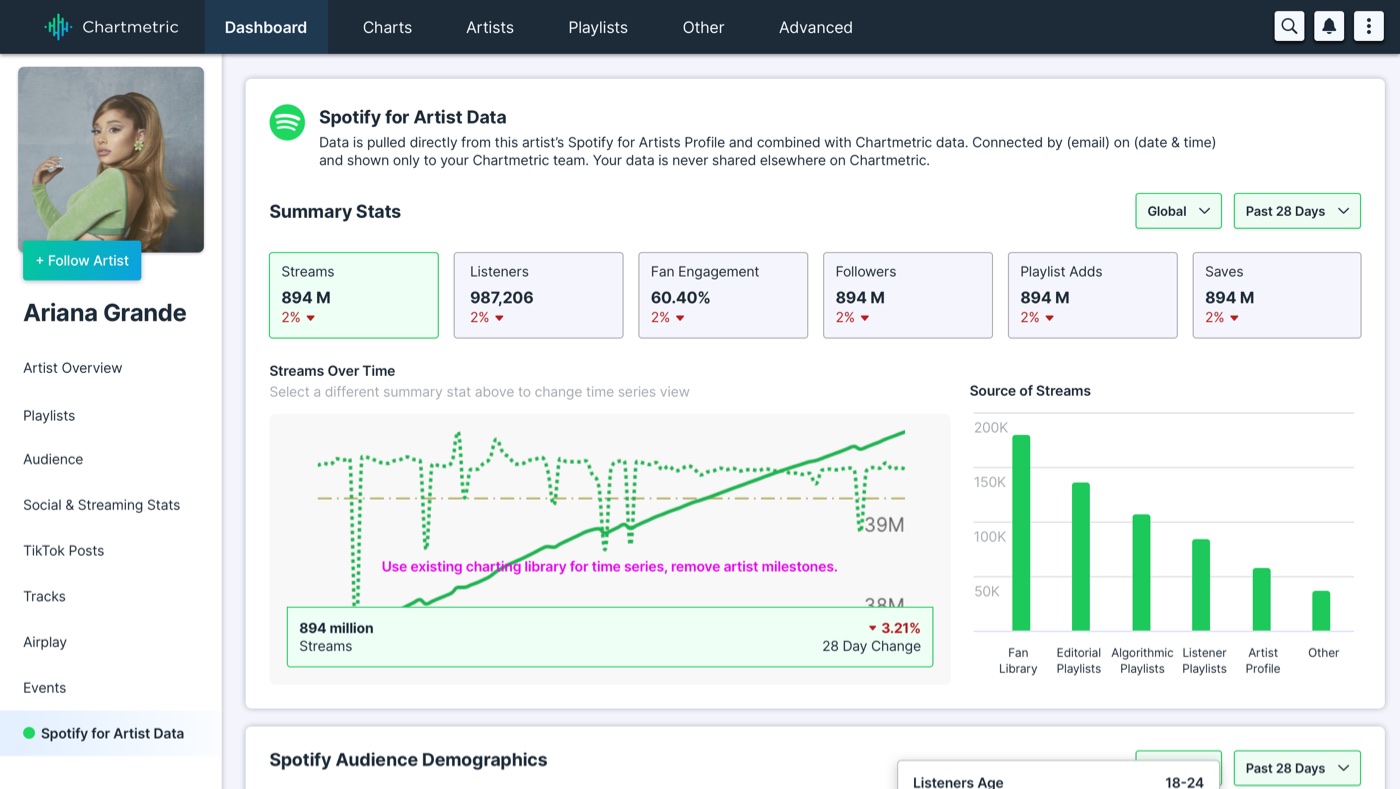
Task: Click the Editorial Playlists bar
Action: pyautogui.click(x=1081, y=557)
